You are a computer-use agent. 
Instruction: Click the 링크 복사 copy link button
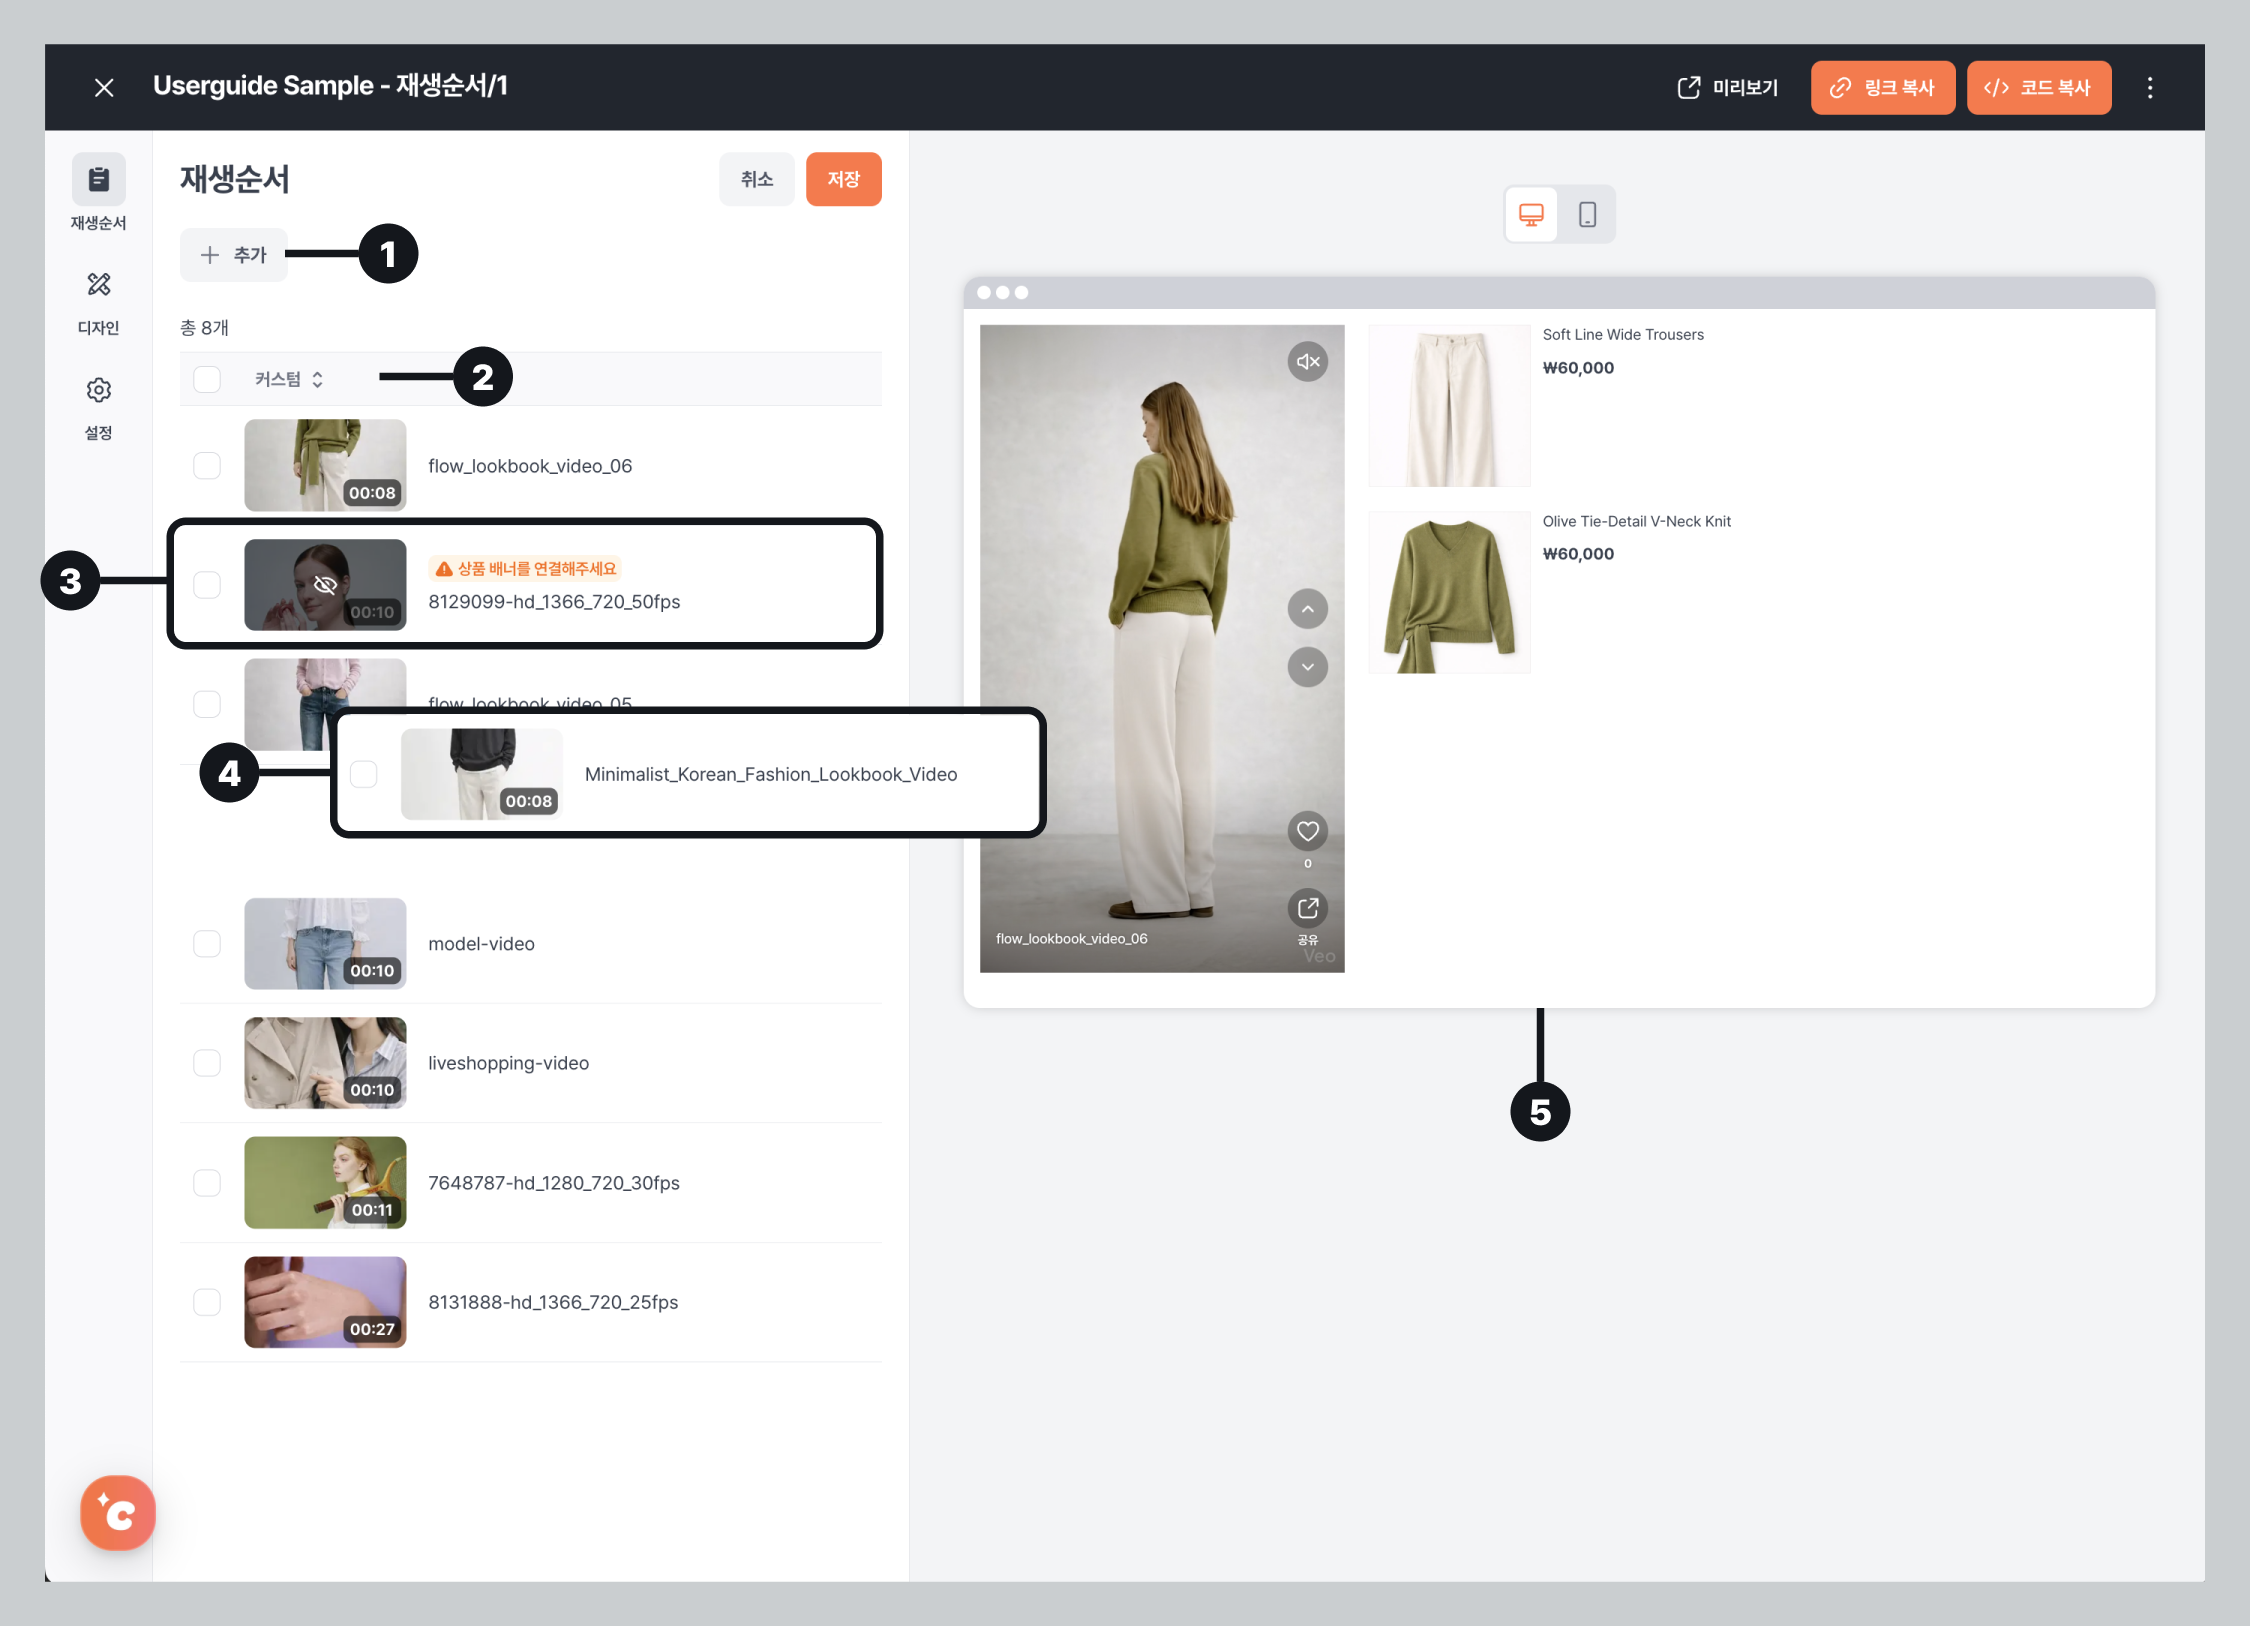point(1882,88)
